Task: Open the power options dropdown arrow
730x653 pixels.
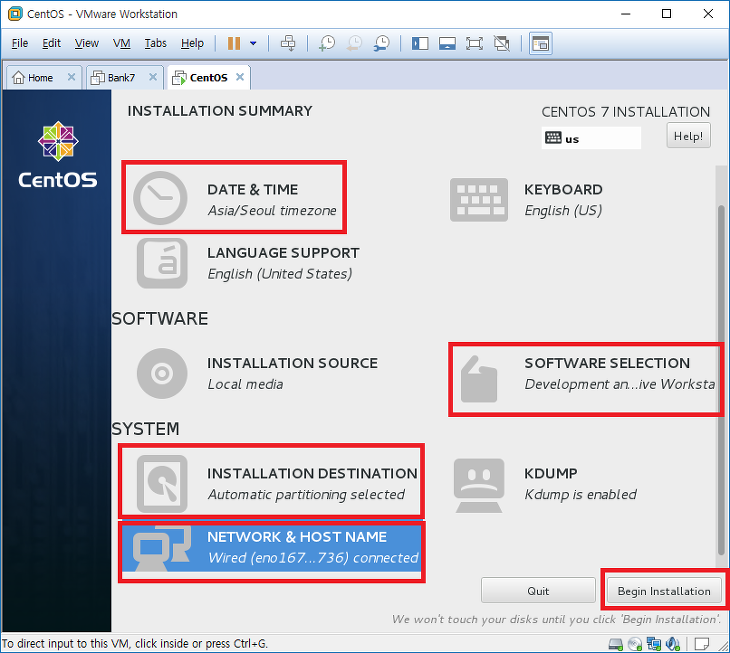Action: tap(253, 43)
